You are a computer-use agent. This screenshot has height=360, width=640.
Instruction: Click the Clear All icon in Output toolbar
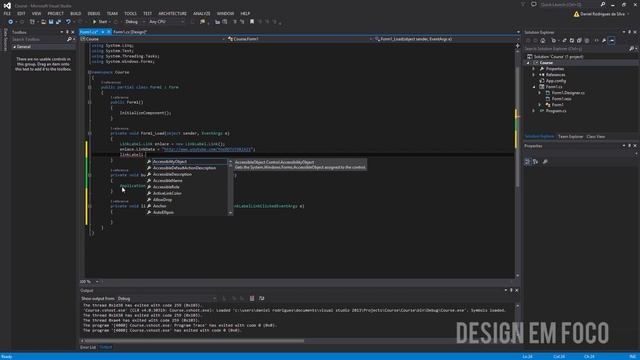click(x=252, y=298)
